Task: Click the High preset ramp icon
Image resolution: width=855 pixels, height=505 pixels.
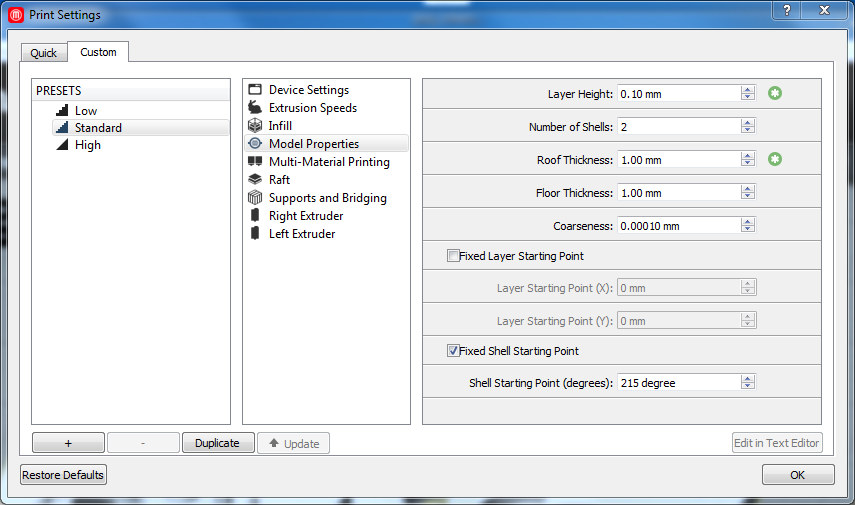Action: [62, 145]
